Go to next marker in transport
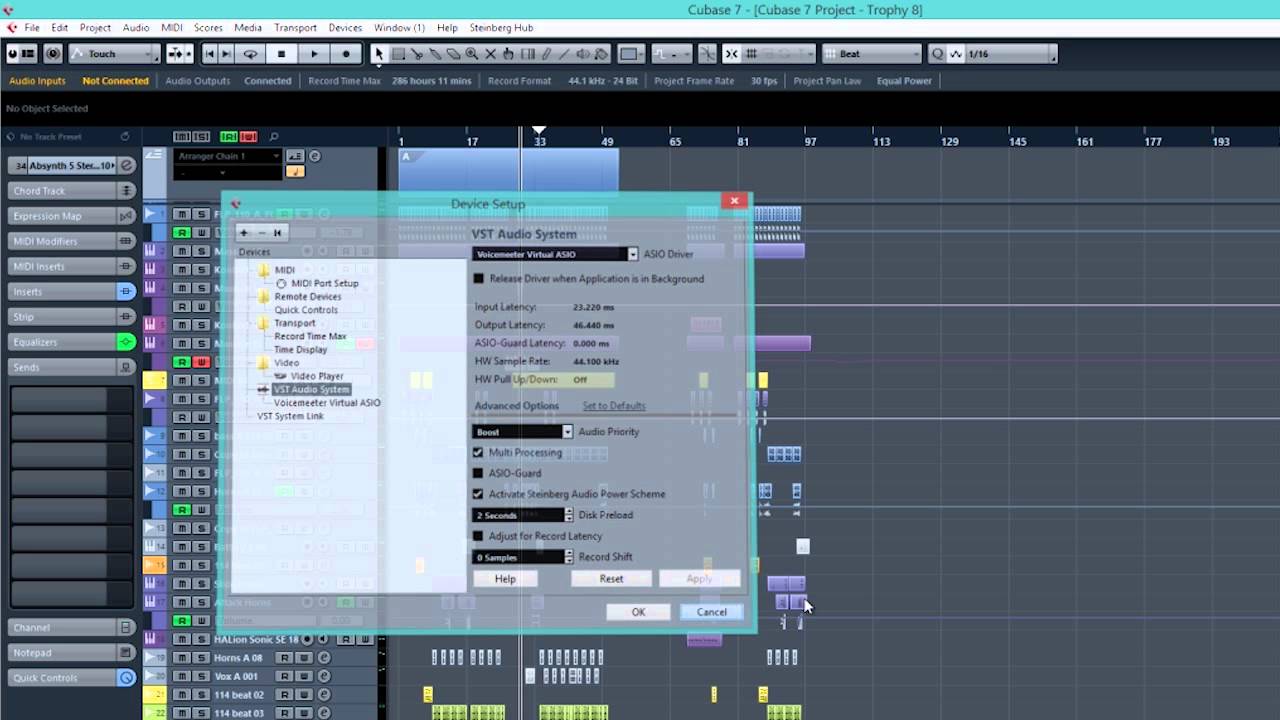The width and height of the screenshot is (1280, 720). click(226, 54)
